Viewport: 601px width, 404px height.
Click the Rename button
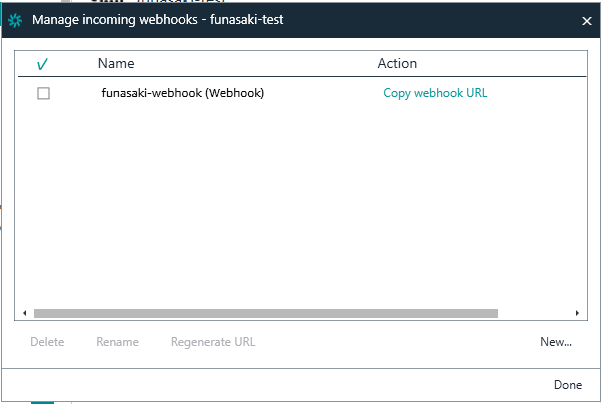coord(117,342)
